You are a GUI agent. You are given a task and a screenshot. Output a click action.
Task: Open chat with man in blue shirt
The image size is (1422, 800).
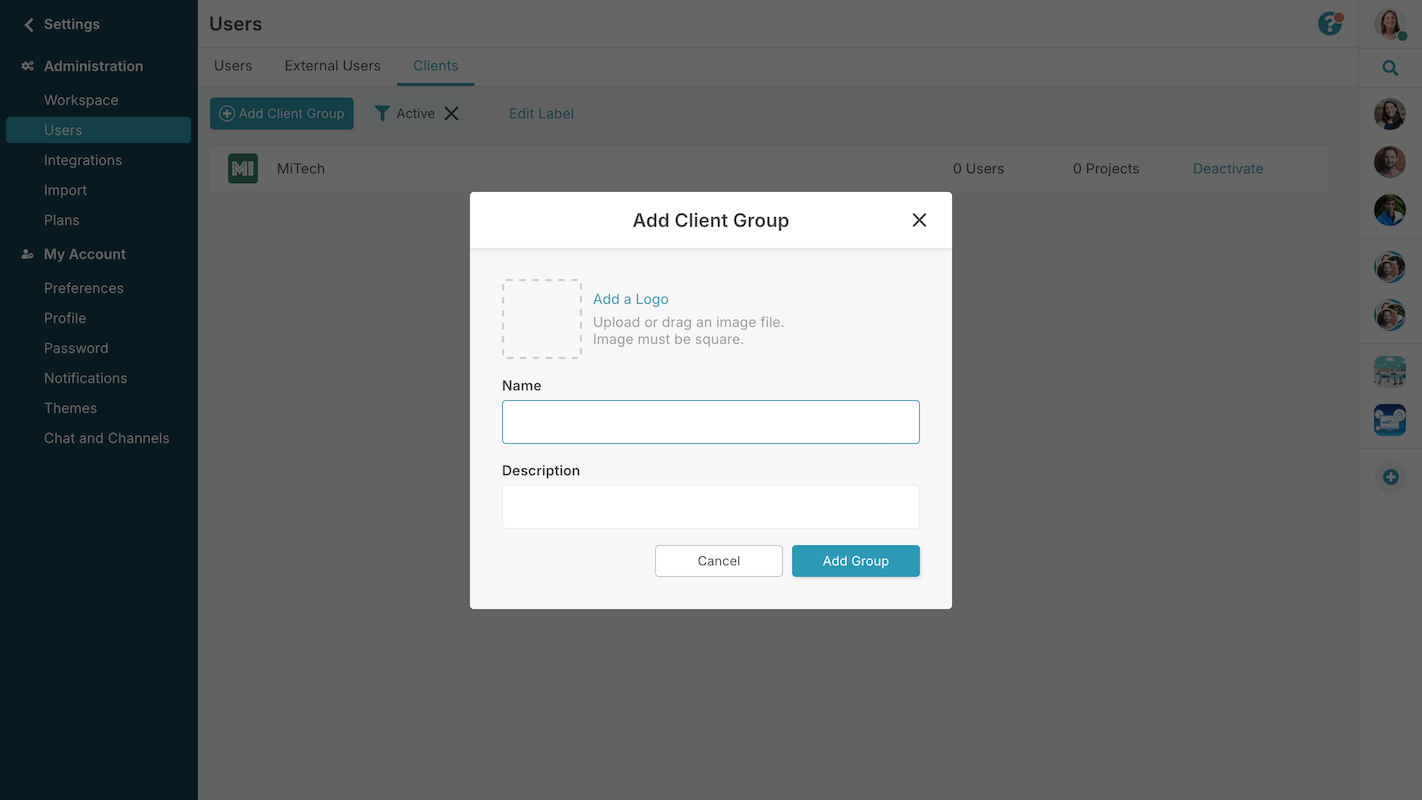(x=1390, y=210)
